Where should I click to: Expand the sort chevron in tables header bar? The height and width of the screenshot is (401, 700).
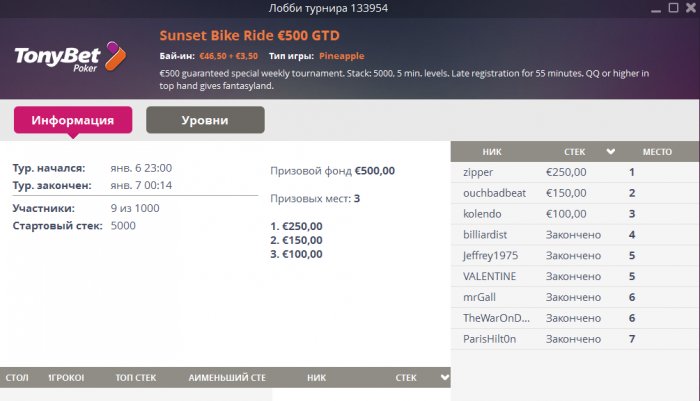pyautogui.click(x=445, y=377)
